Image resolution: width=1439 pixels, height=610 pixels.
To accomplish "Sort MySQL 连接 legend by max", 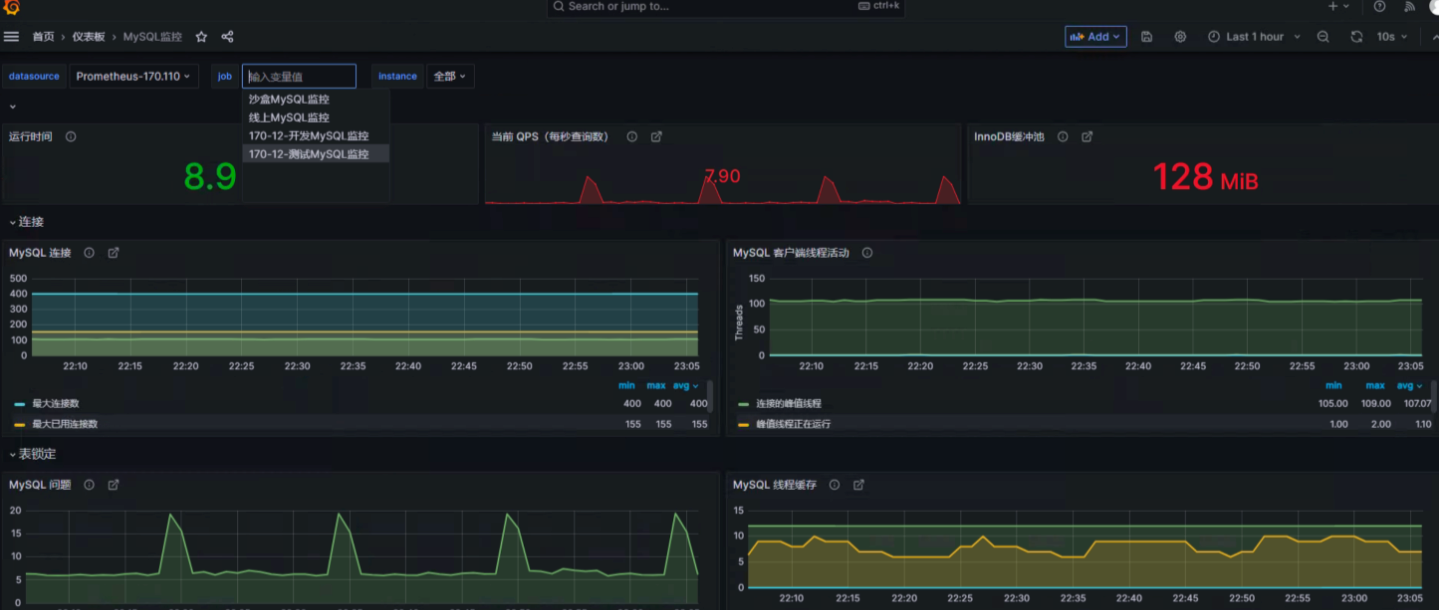I will [656, 385].
